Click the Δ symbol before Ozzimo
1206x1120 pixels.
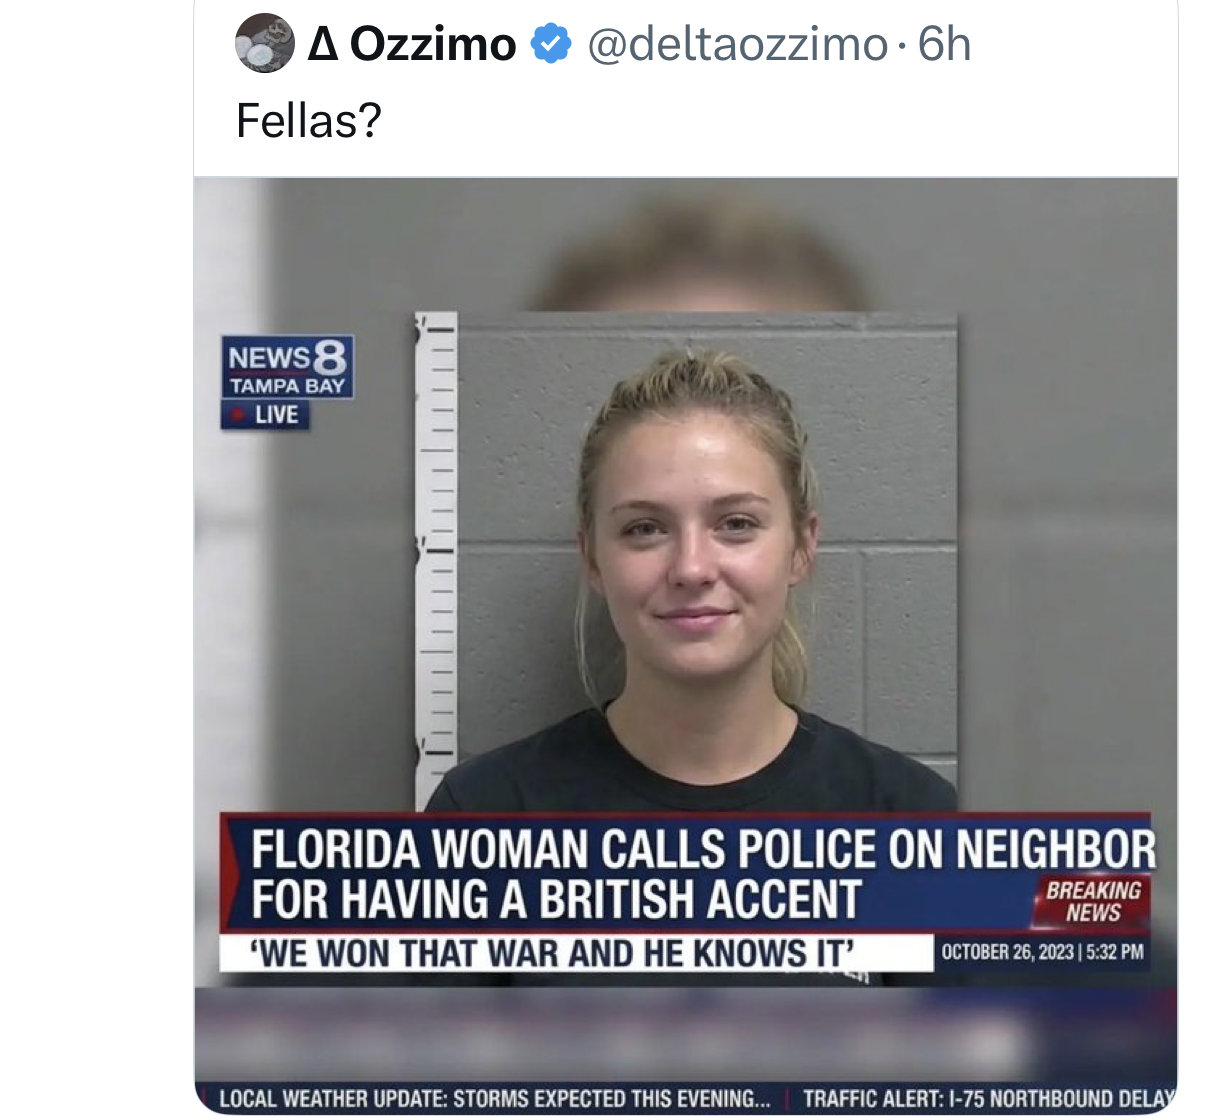(x=322, y=44)
